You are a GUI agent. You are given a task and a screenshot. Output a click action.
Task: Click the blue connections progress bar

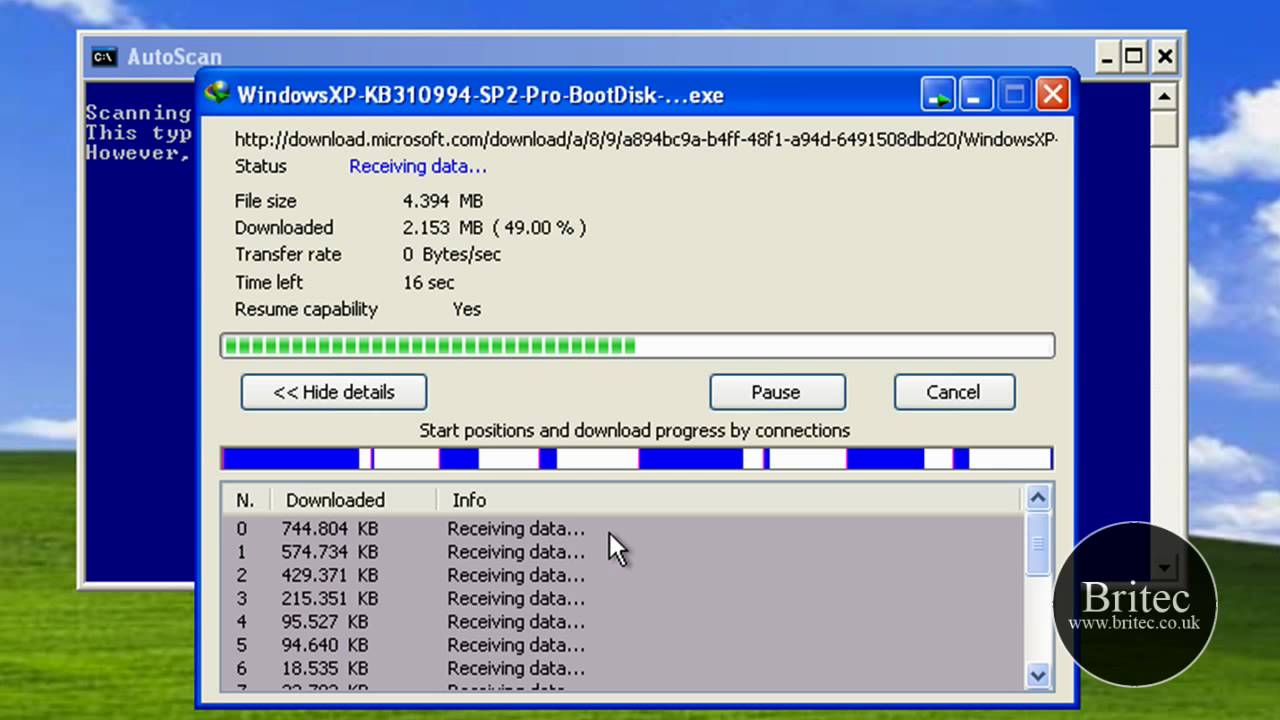click(x=637, y=459)
